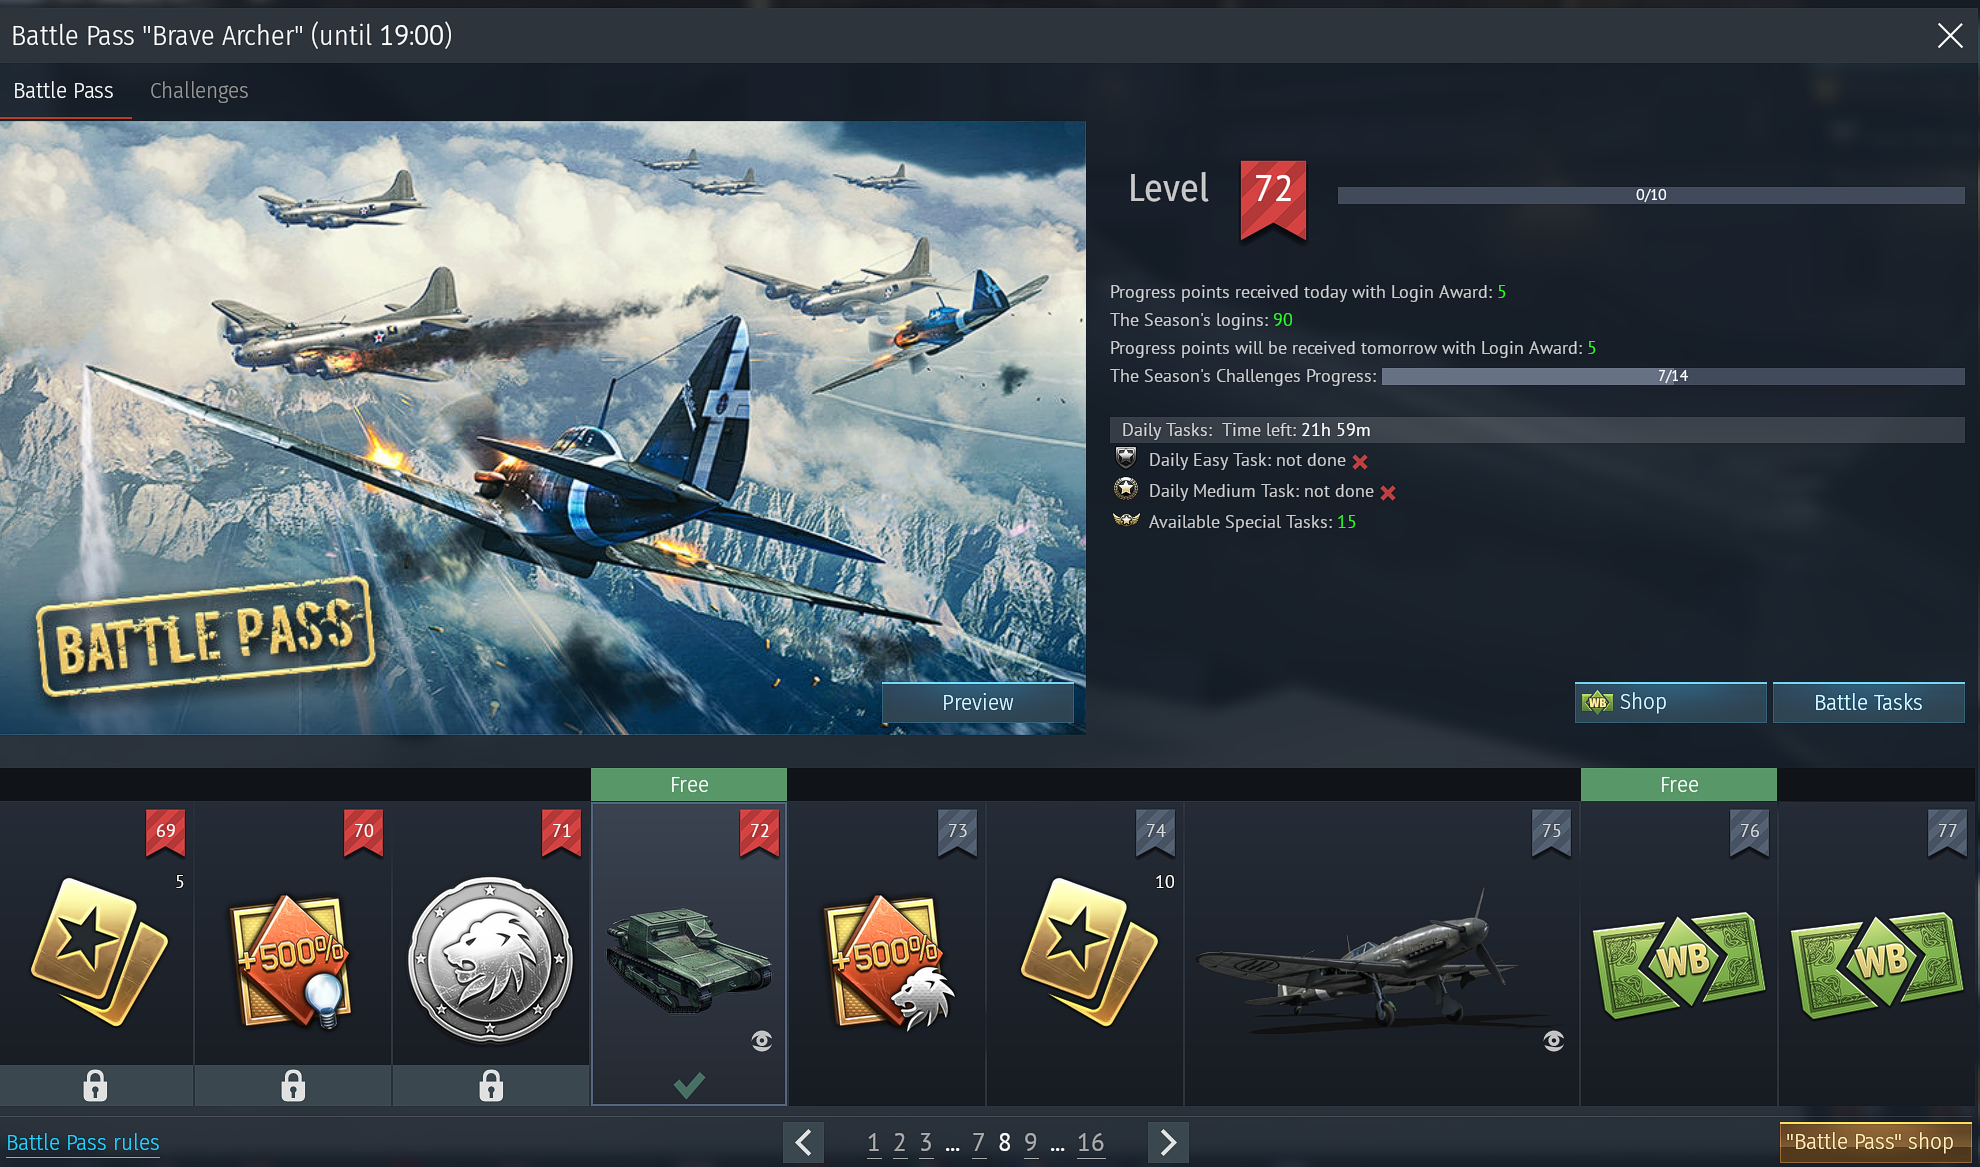Click the level progress bar showing 0/10
Screen dimensions: 1980x1167
tap(1650, 195)
